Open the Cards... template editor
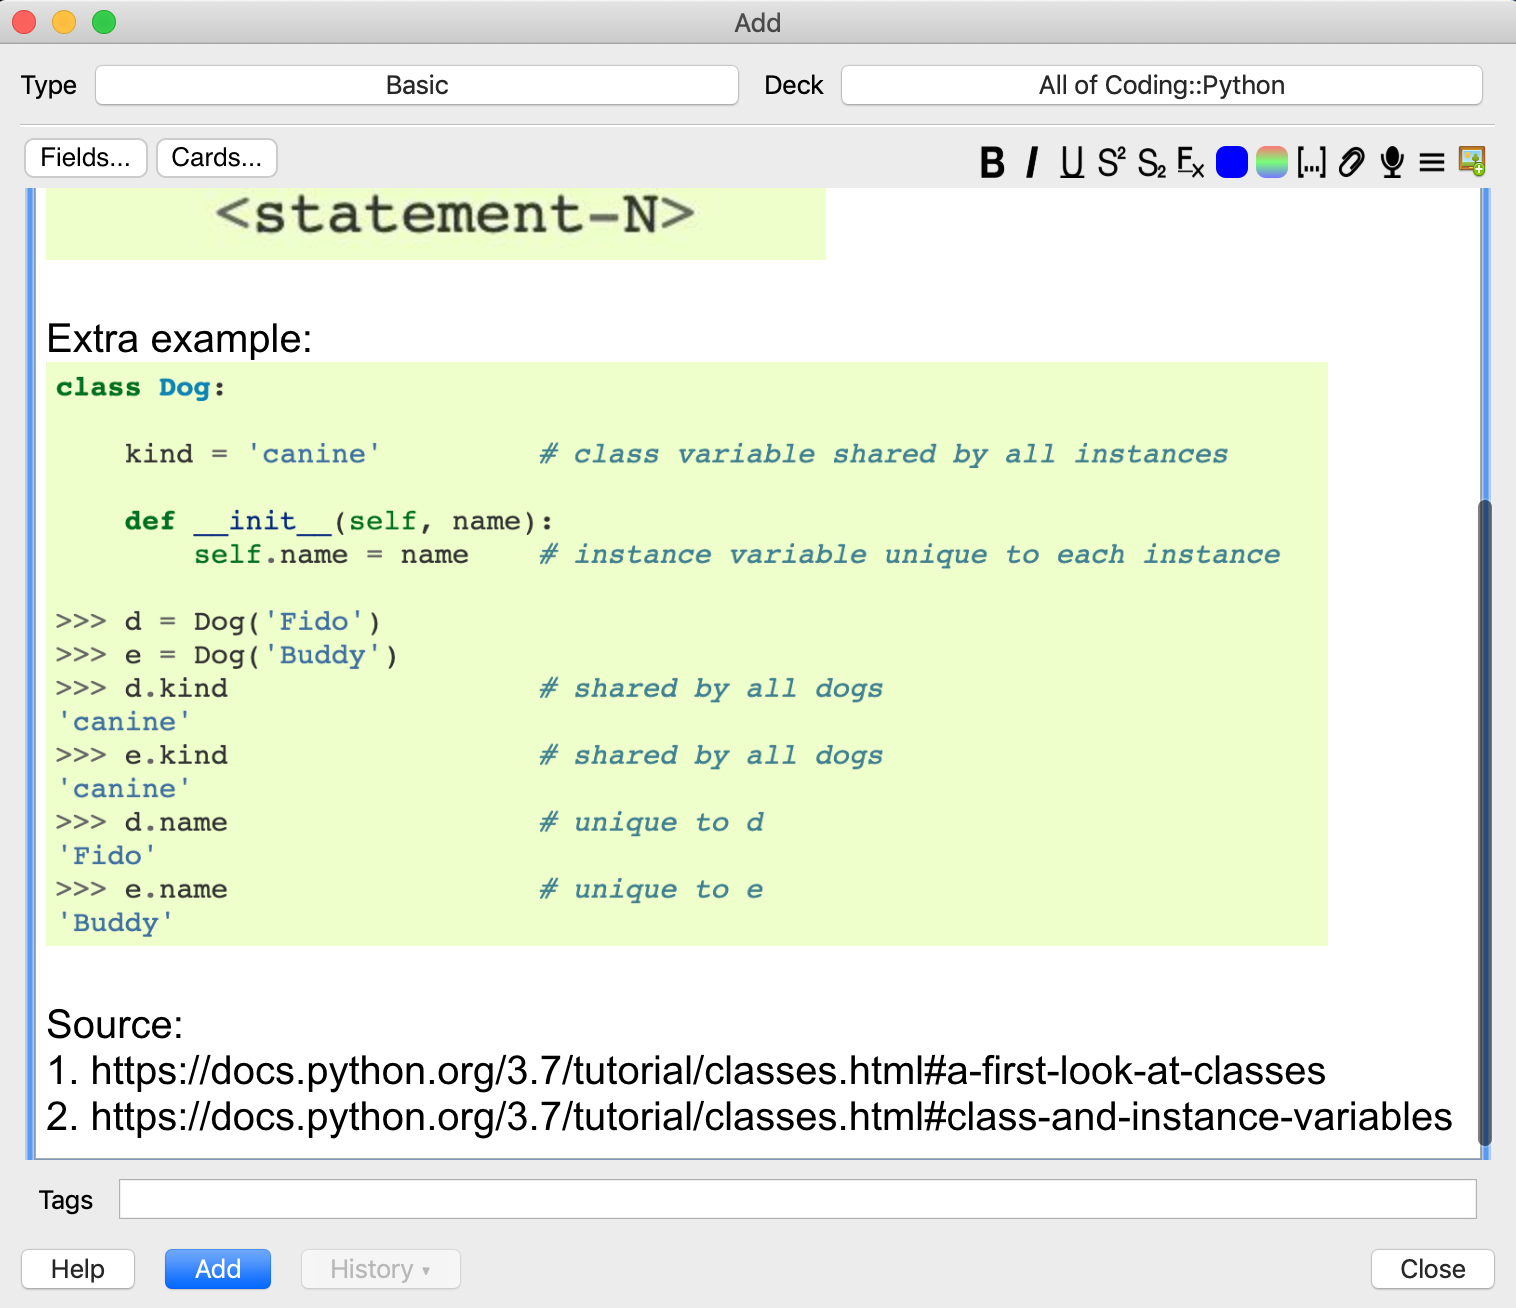The width and height of the screenshot is (1516, 1308). 217,158
